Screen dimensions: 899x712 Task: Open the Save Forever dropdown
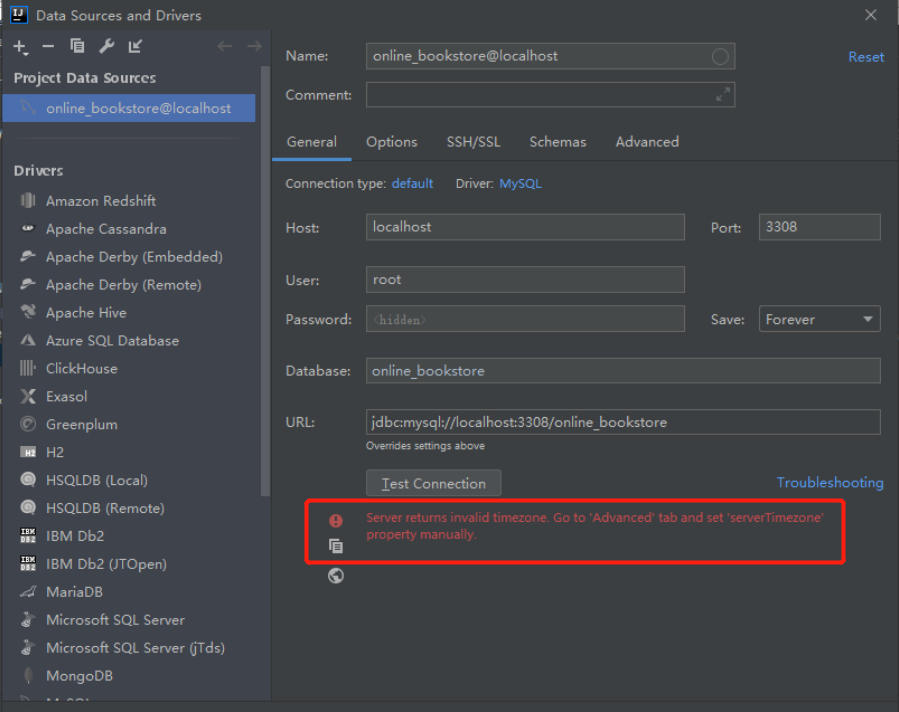(x=819, y=319)
